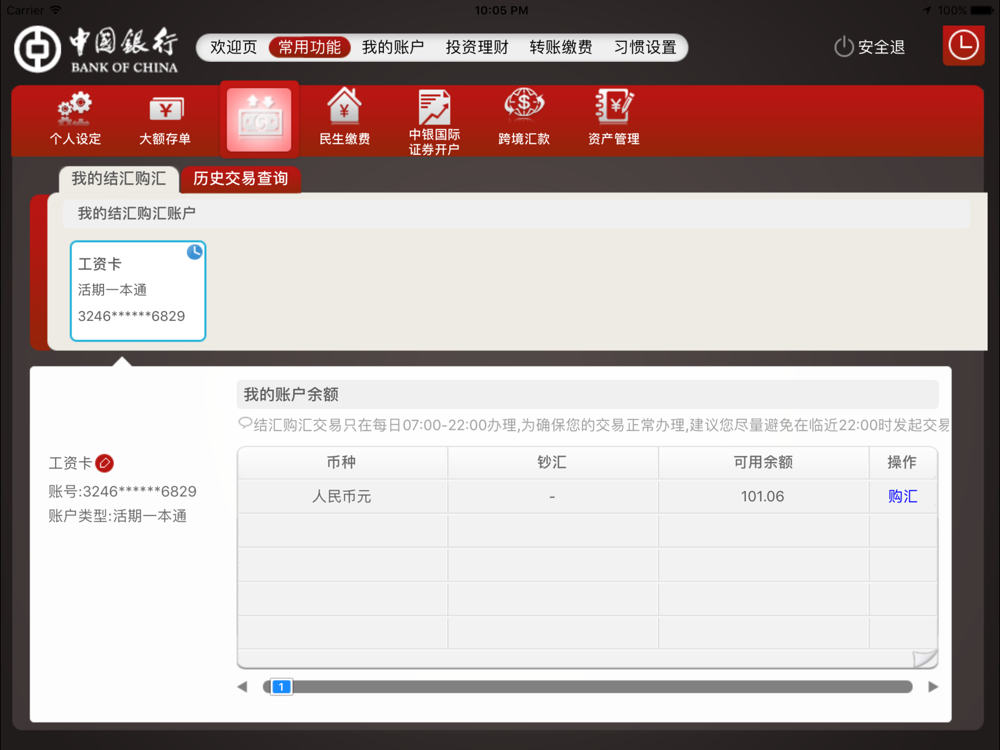Go to the 投资理财 menu
This screenshot has width=1000, height=750.
[477, 47]
